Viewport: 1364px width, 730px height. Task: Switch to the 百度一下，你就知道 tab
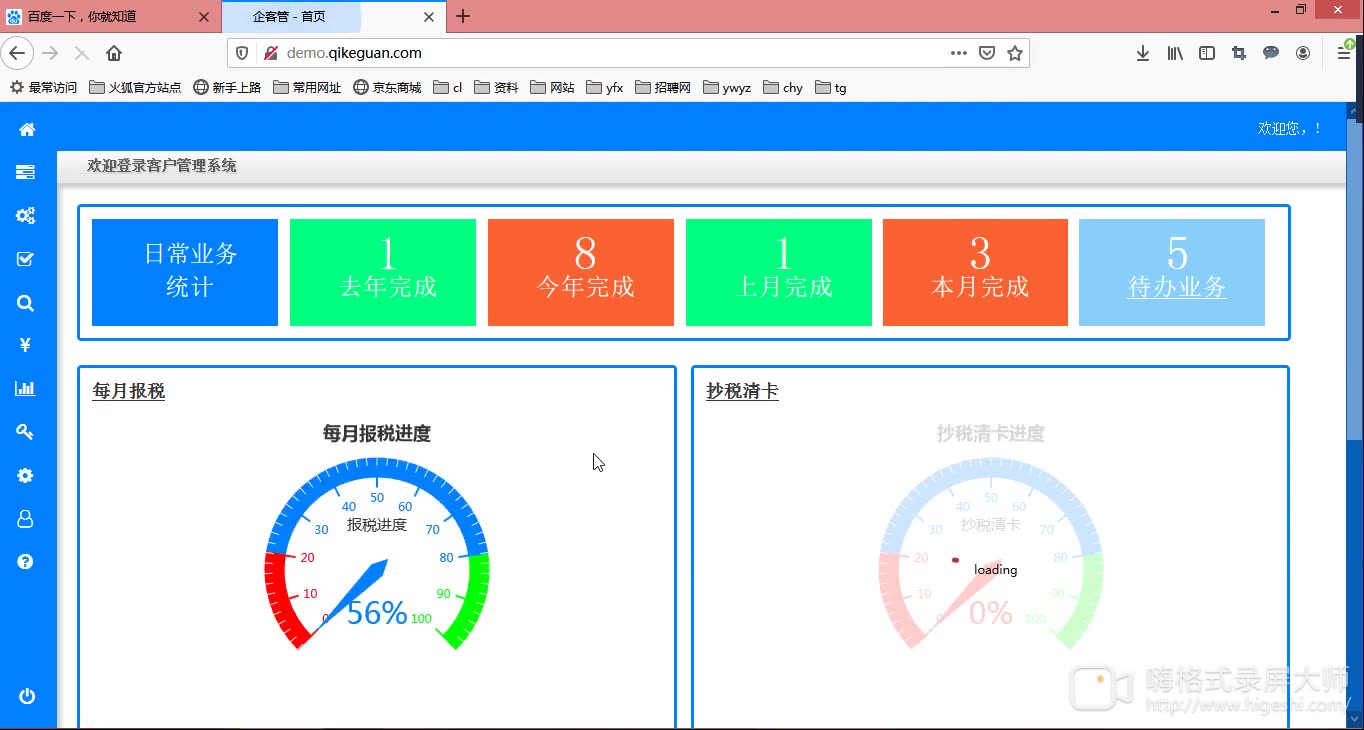pyautogui.click(x=110, y=16)
